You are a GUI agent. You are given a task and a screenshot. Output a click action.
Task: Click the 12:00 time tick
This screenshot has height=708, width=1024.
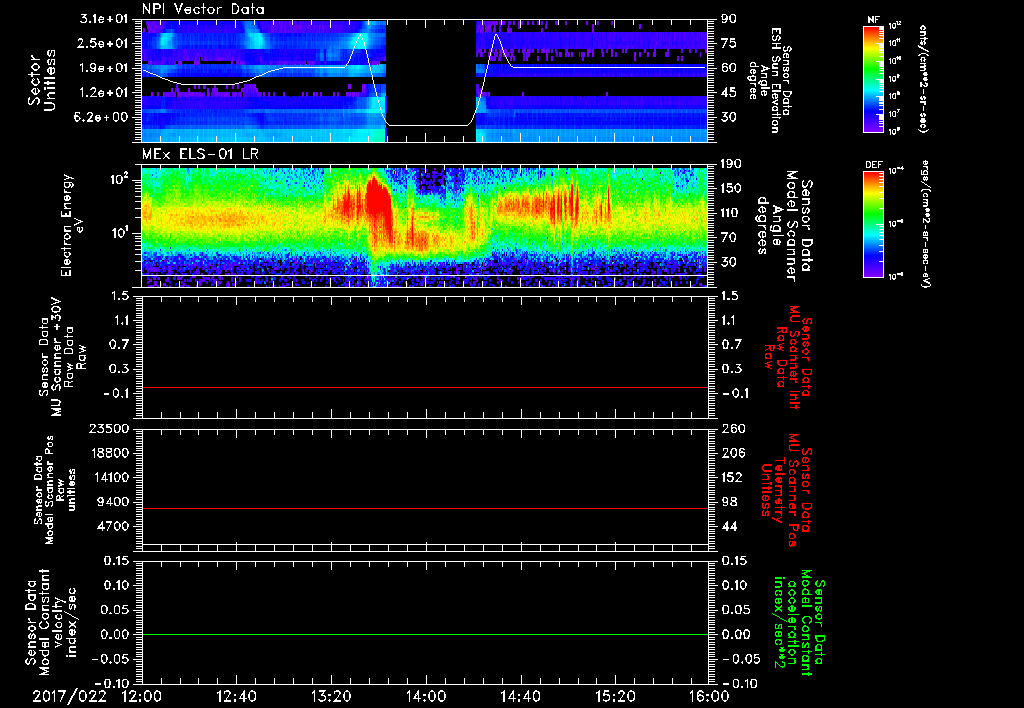(x=142, y=696)
